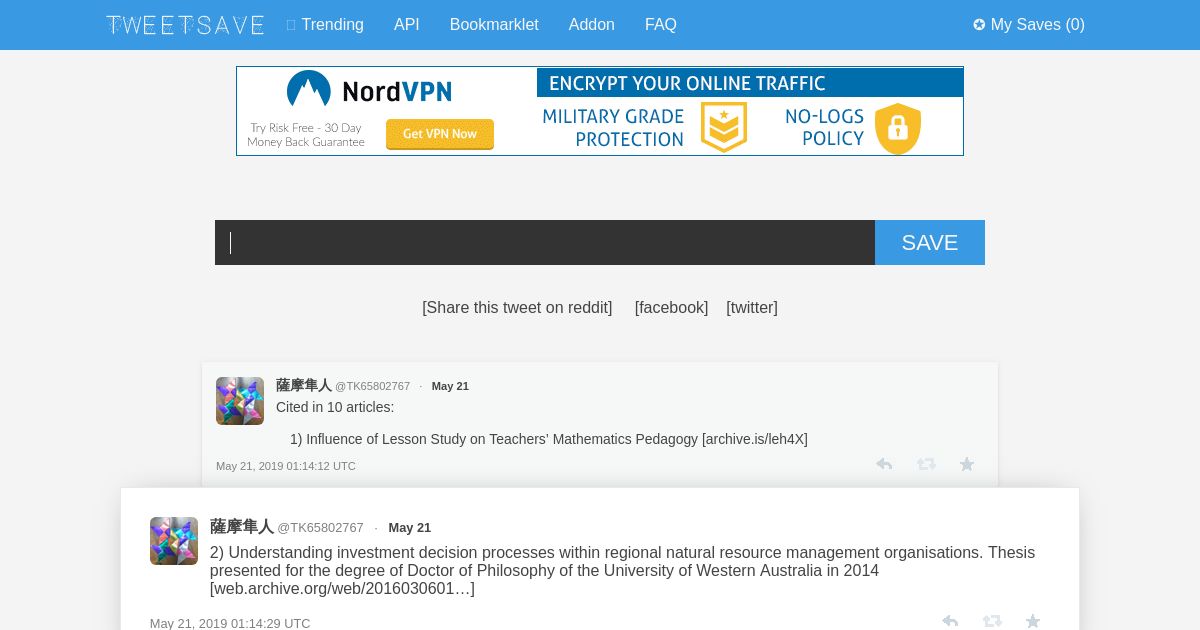Open @TK65802767 handle in the first tweet
Image resolution: width=1200 pixels, height=630 pixels.
(372, 386)
